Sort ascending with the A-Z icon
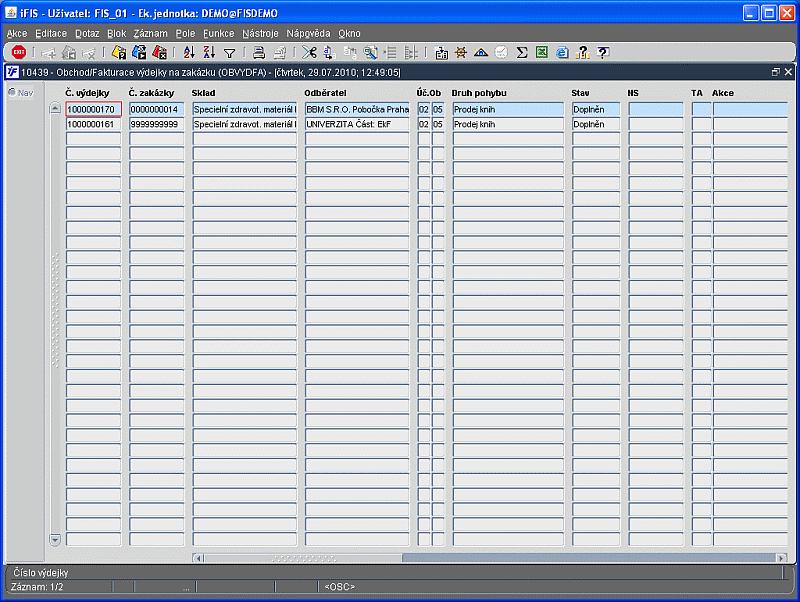Viewport: 800px width, 602px height. [x=189, y=52]
